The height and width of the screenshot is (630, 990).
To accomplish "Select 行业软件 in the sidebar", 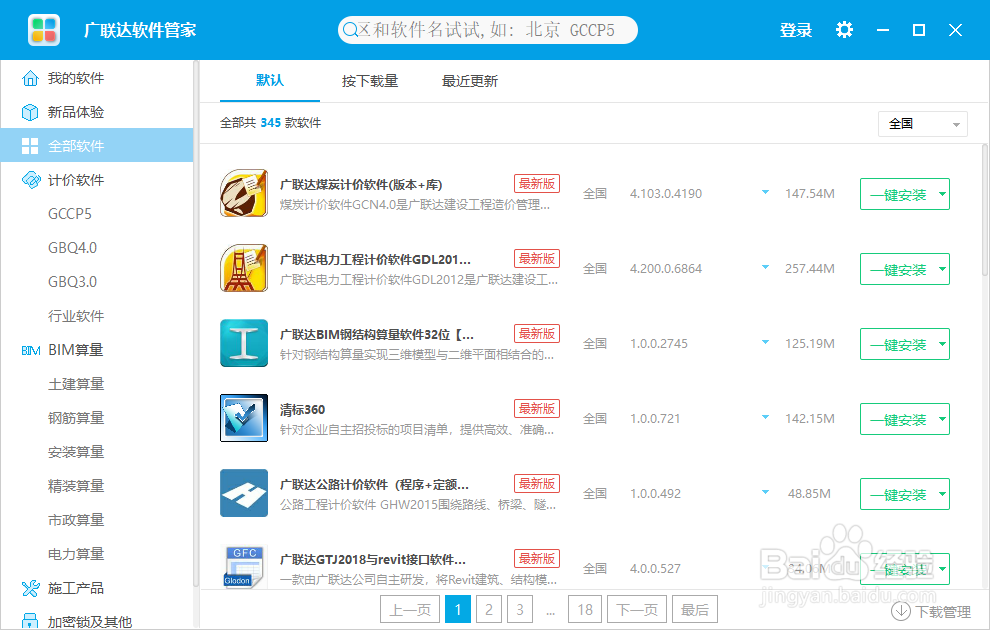I will pyautogui.click(x=76, y=316).
